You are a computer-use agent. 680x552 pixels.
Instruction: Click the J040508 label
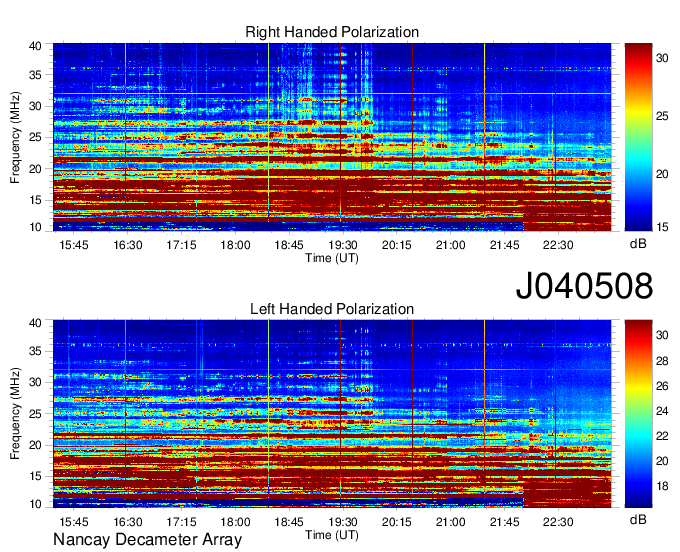click(x=584, y=286)
